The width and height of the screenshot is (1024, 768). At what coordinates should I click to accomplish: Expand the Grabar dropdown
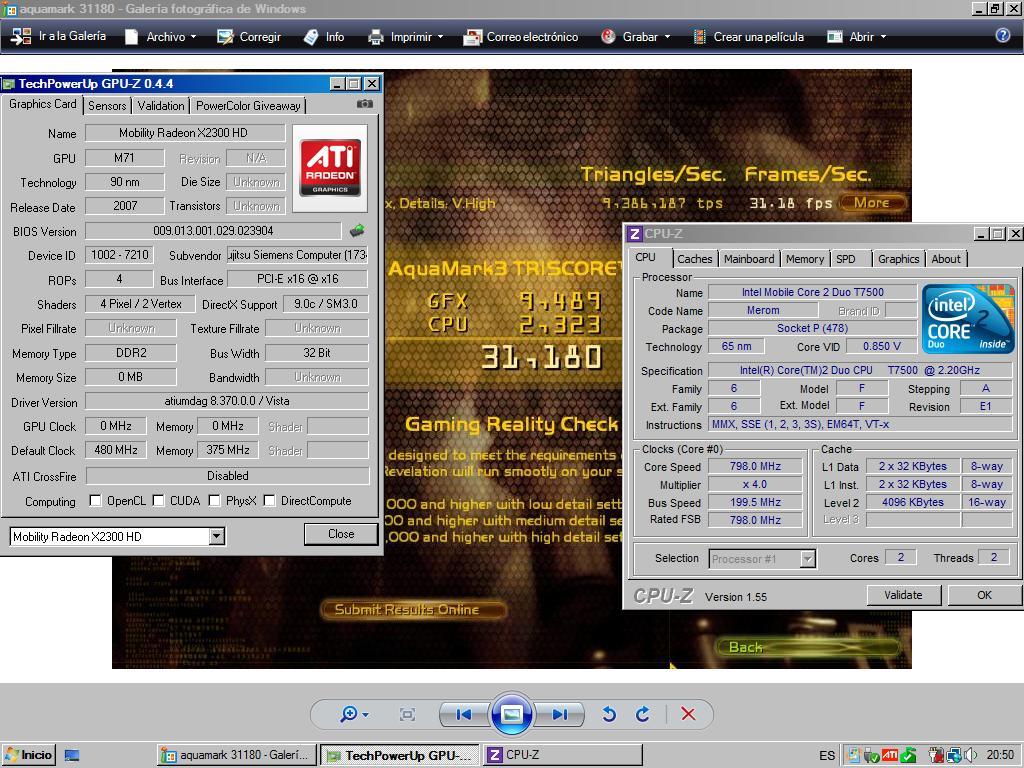pos(635,37)
